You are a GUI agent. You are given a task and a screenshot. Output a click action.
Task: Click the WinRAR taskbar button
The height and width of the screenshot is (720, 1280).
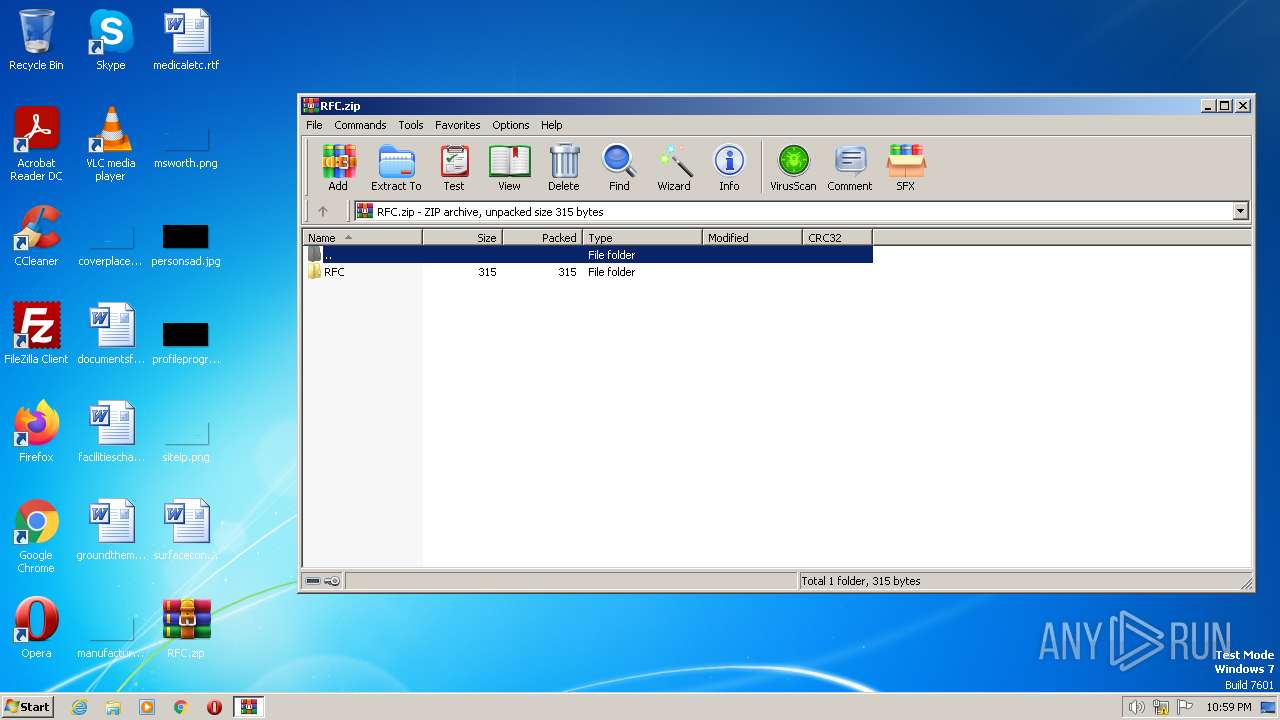(248, 707)
